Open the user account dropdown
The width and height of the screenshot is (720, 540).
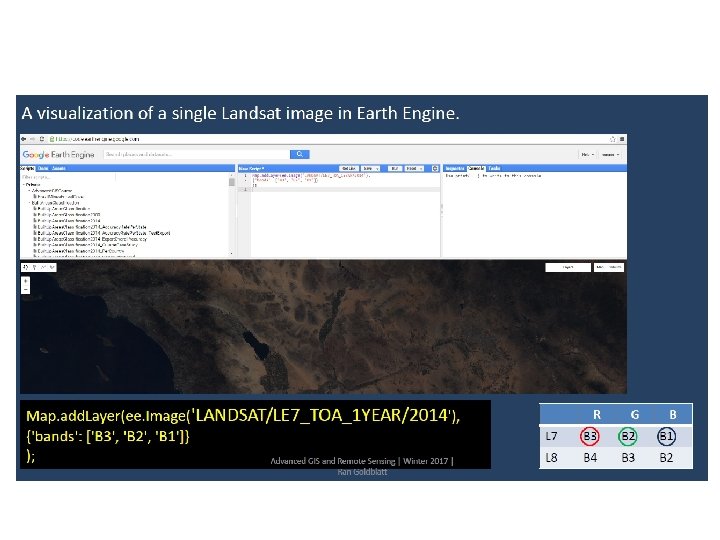610,155
